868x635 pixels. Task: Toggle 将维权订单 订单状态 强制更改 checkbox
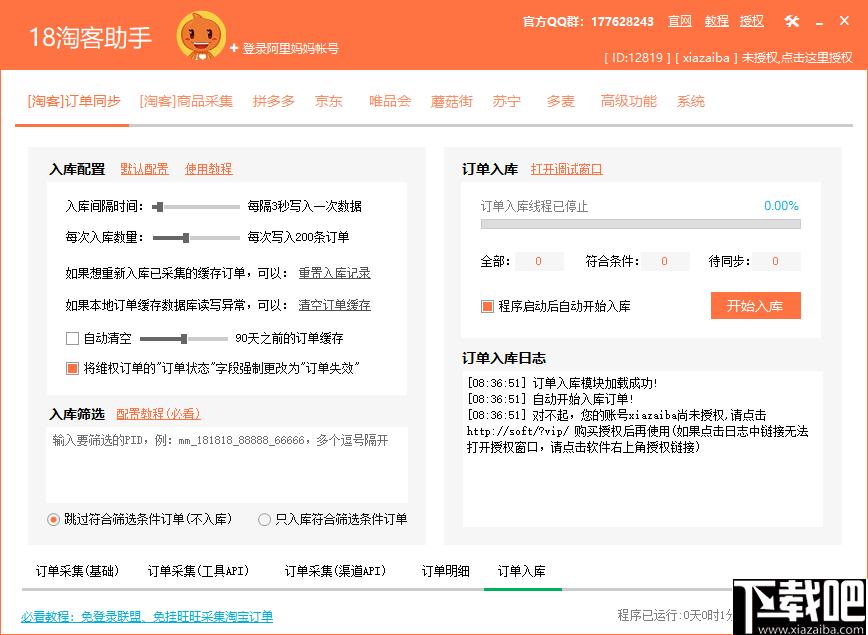[x=72, y=368]
